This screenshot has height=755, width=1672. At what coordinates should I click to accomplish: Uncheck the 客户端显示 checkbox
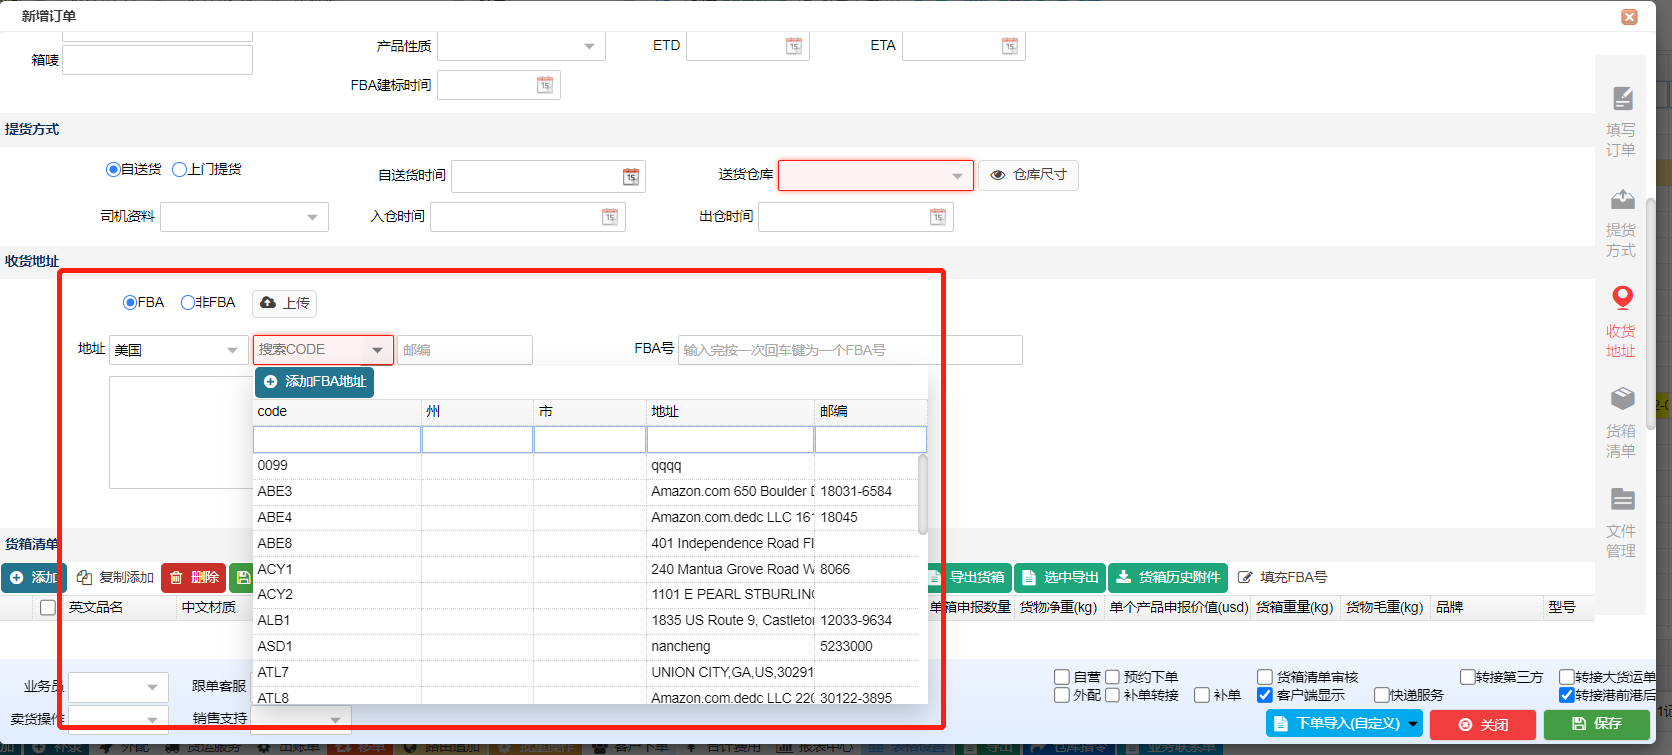click(x=1265, y=695)
